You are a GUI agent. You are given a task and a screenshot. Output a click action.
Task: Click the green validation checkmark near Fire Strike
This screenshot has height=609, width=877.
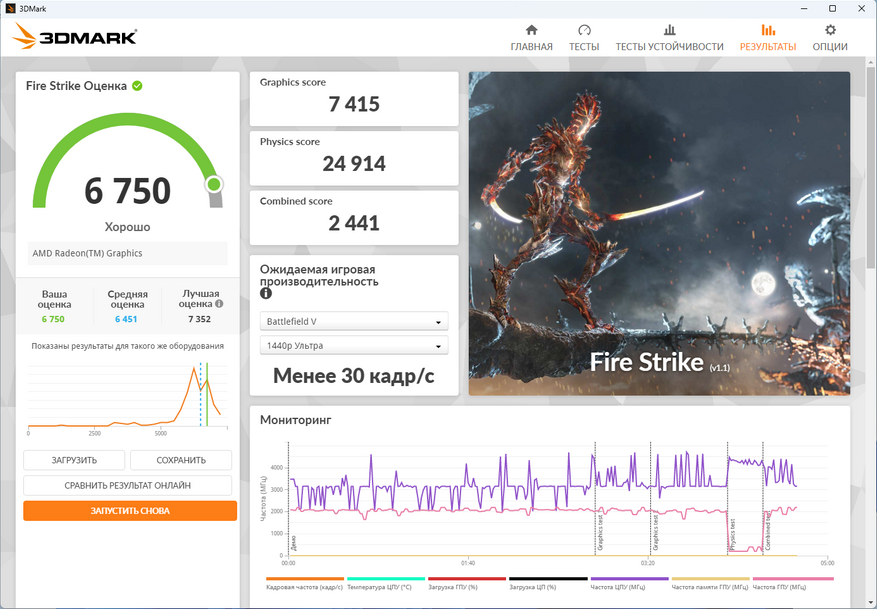(x=137, y=86)
